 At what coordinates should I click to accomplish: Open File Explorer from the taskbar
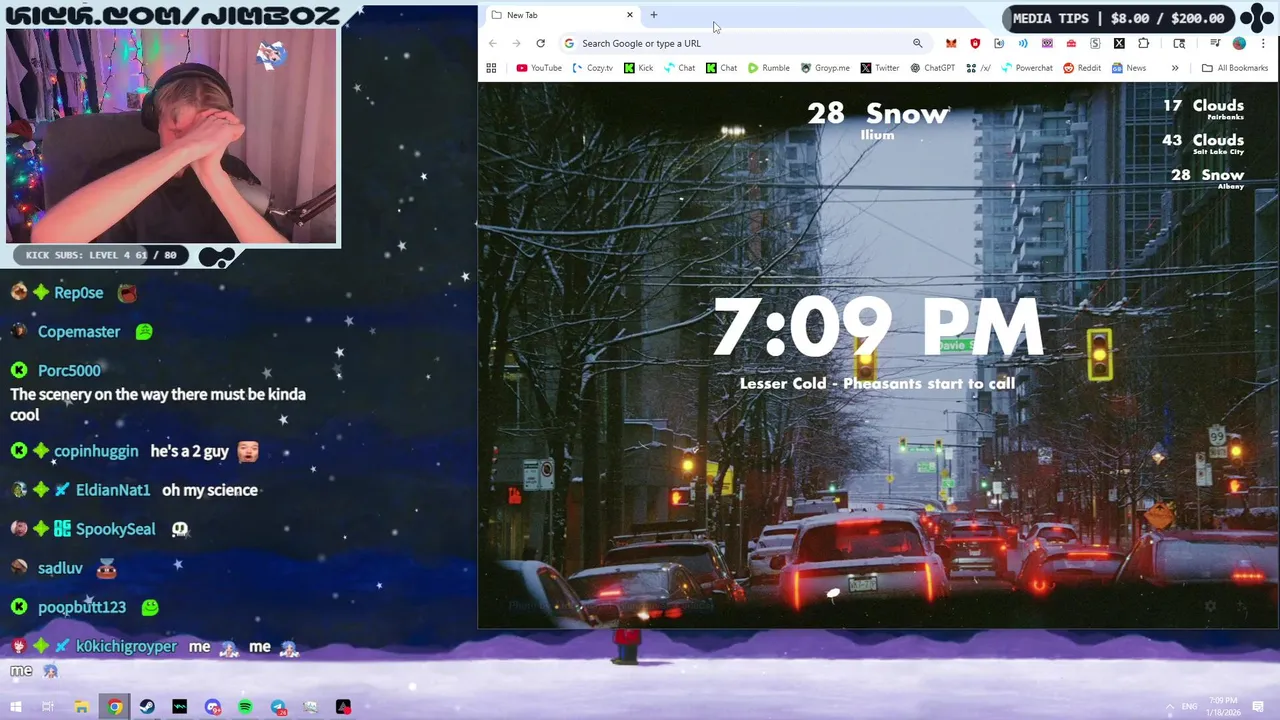(81, 707)
